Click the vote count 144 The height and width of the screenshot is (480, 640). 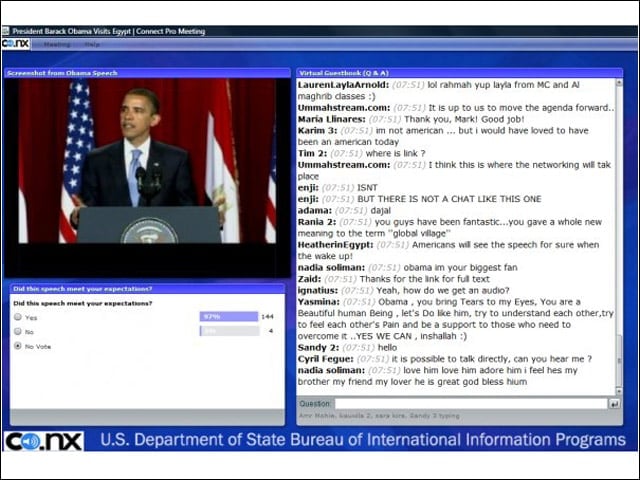[267, 316]
